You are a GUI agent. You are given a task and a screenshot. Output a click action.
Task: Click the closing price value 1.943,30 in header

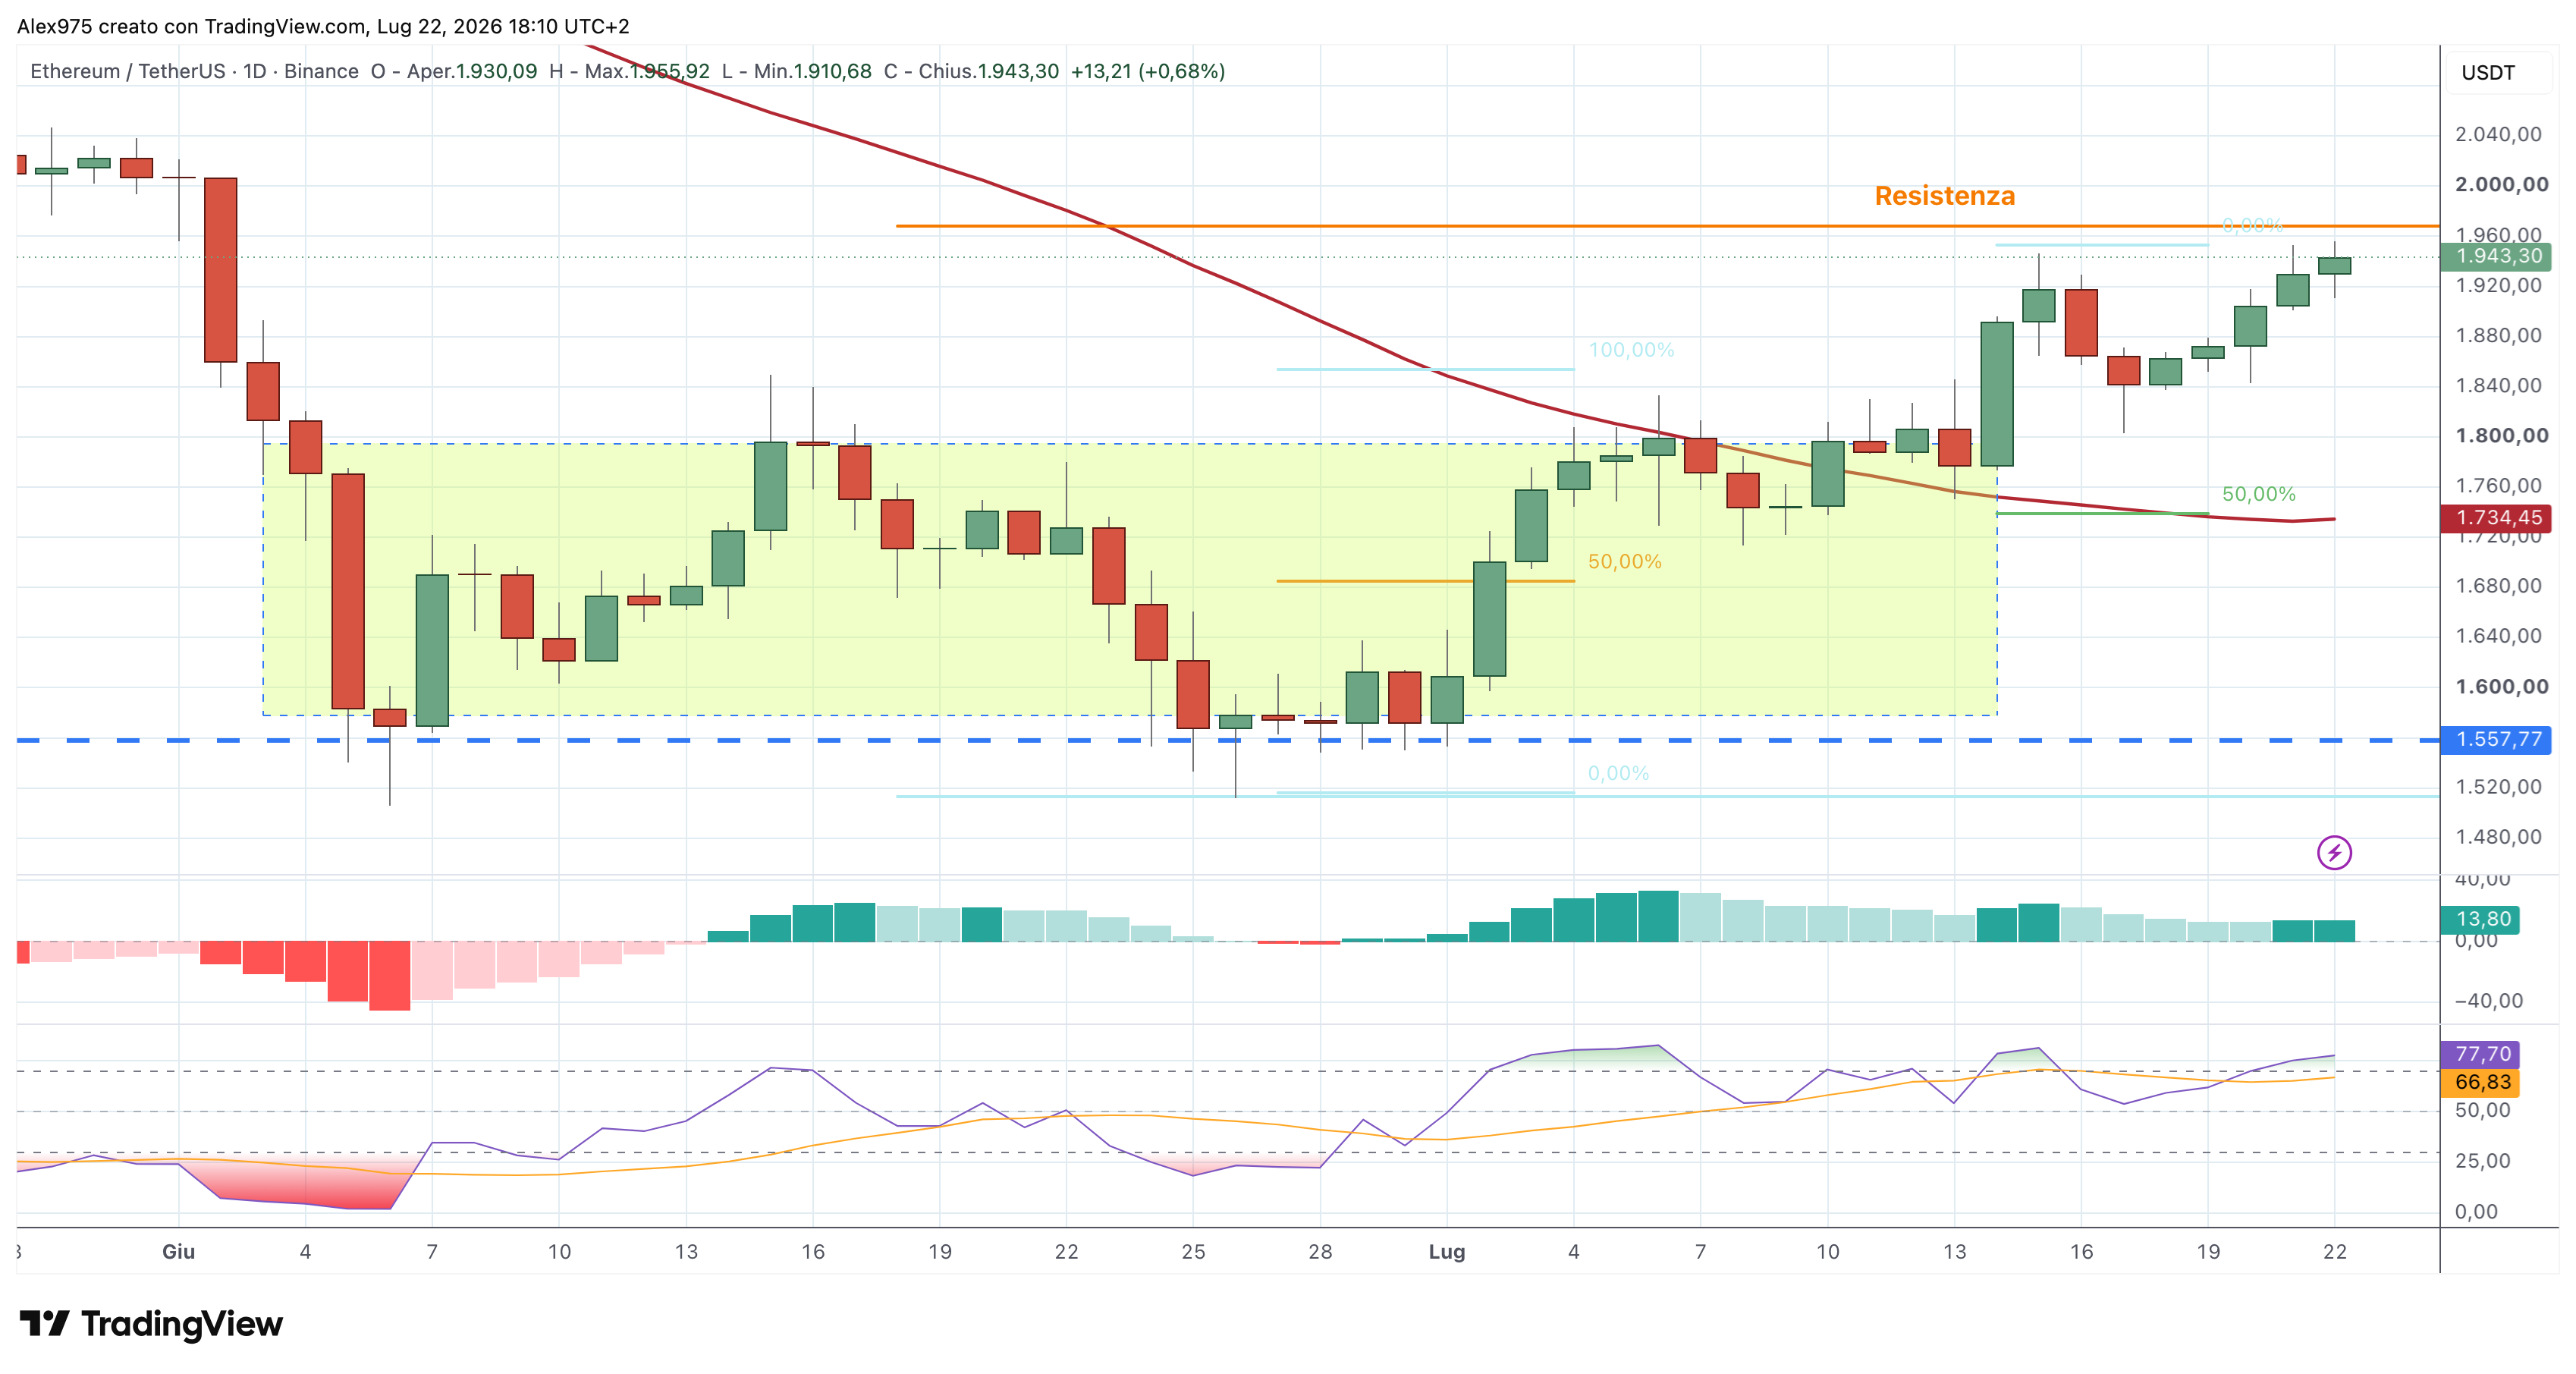(x=1018, y=71)
